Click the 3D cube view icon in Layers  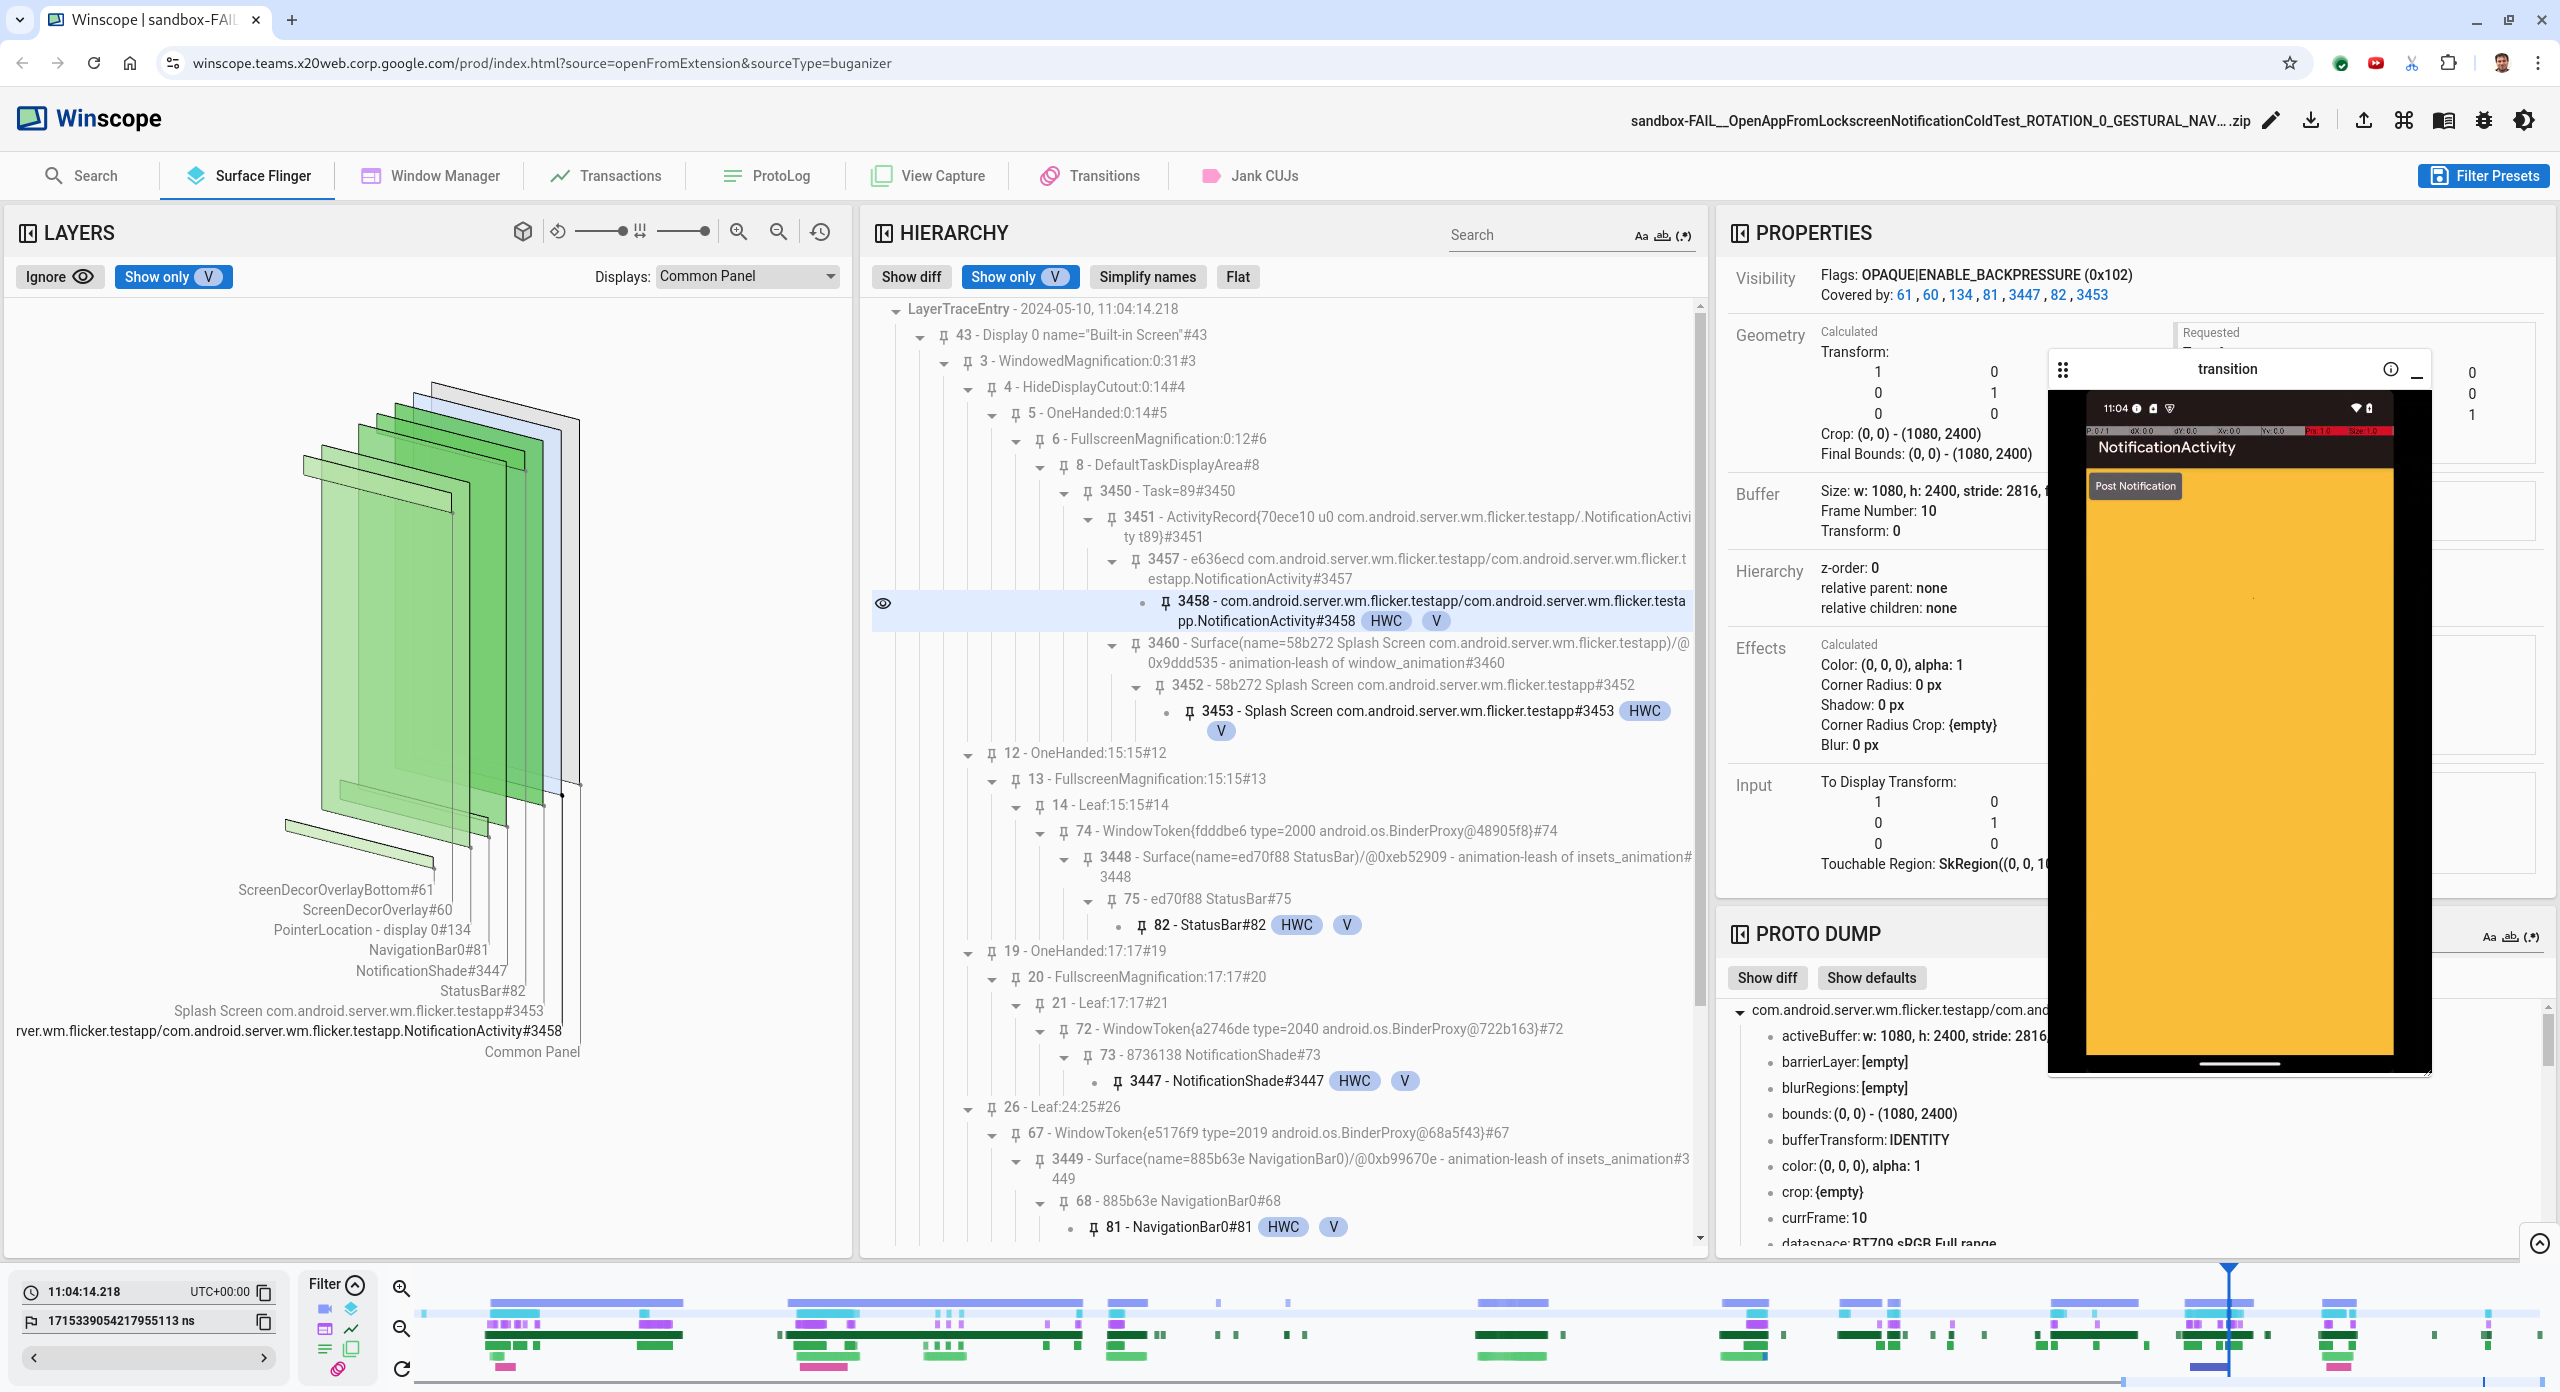click(x=522, y=232)
